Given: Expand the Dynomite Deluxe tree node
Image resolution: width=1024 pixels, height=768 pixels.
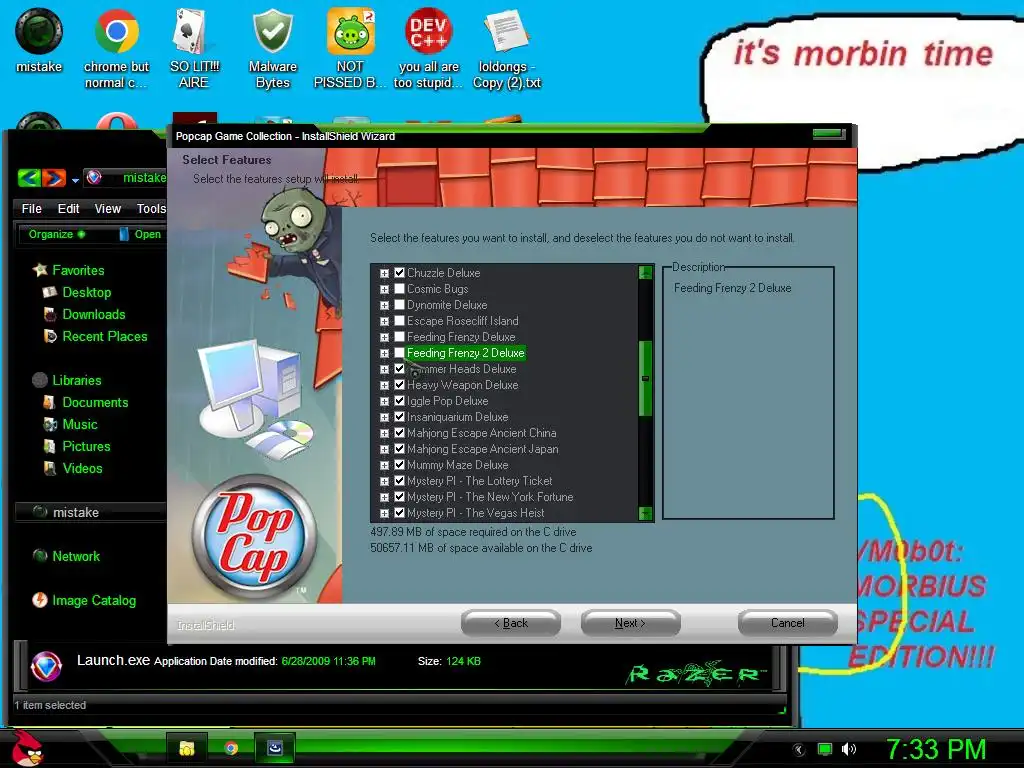Looking at the screenshot, I should 384,305.
